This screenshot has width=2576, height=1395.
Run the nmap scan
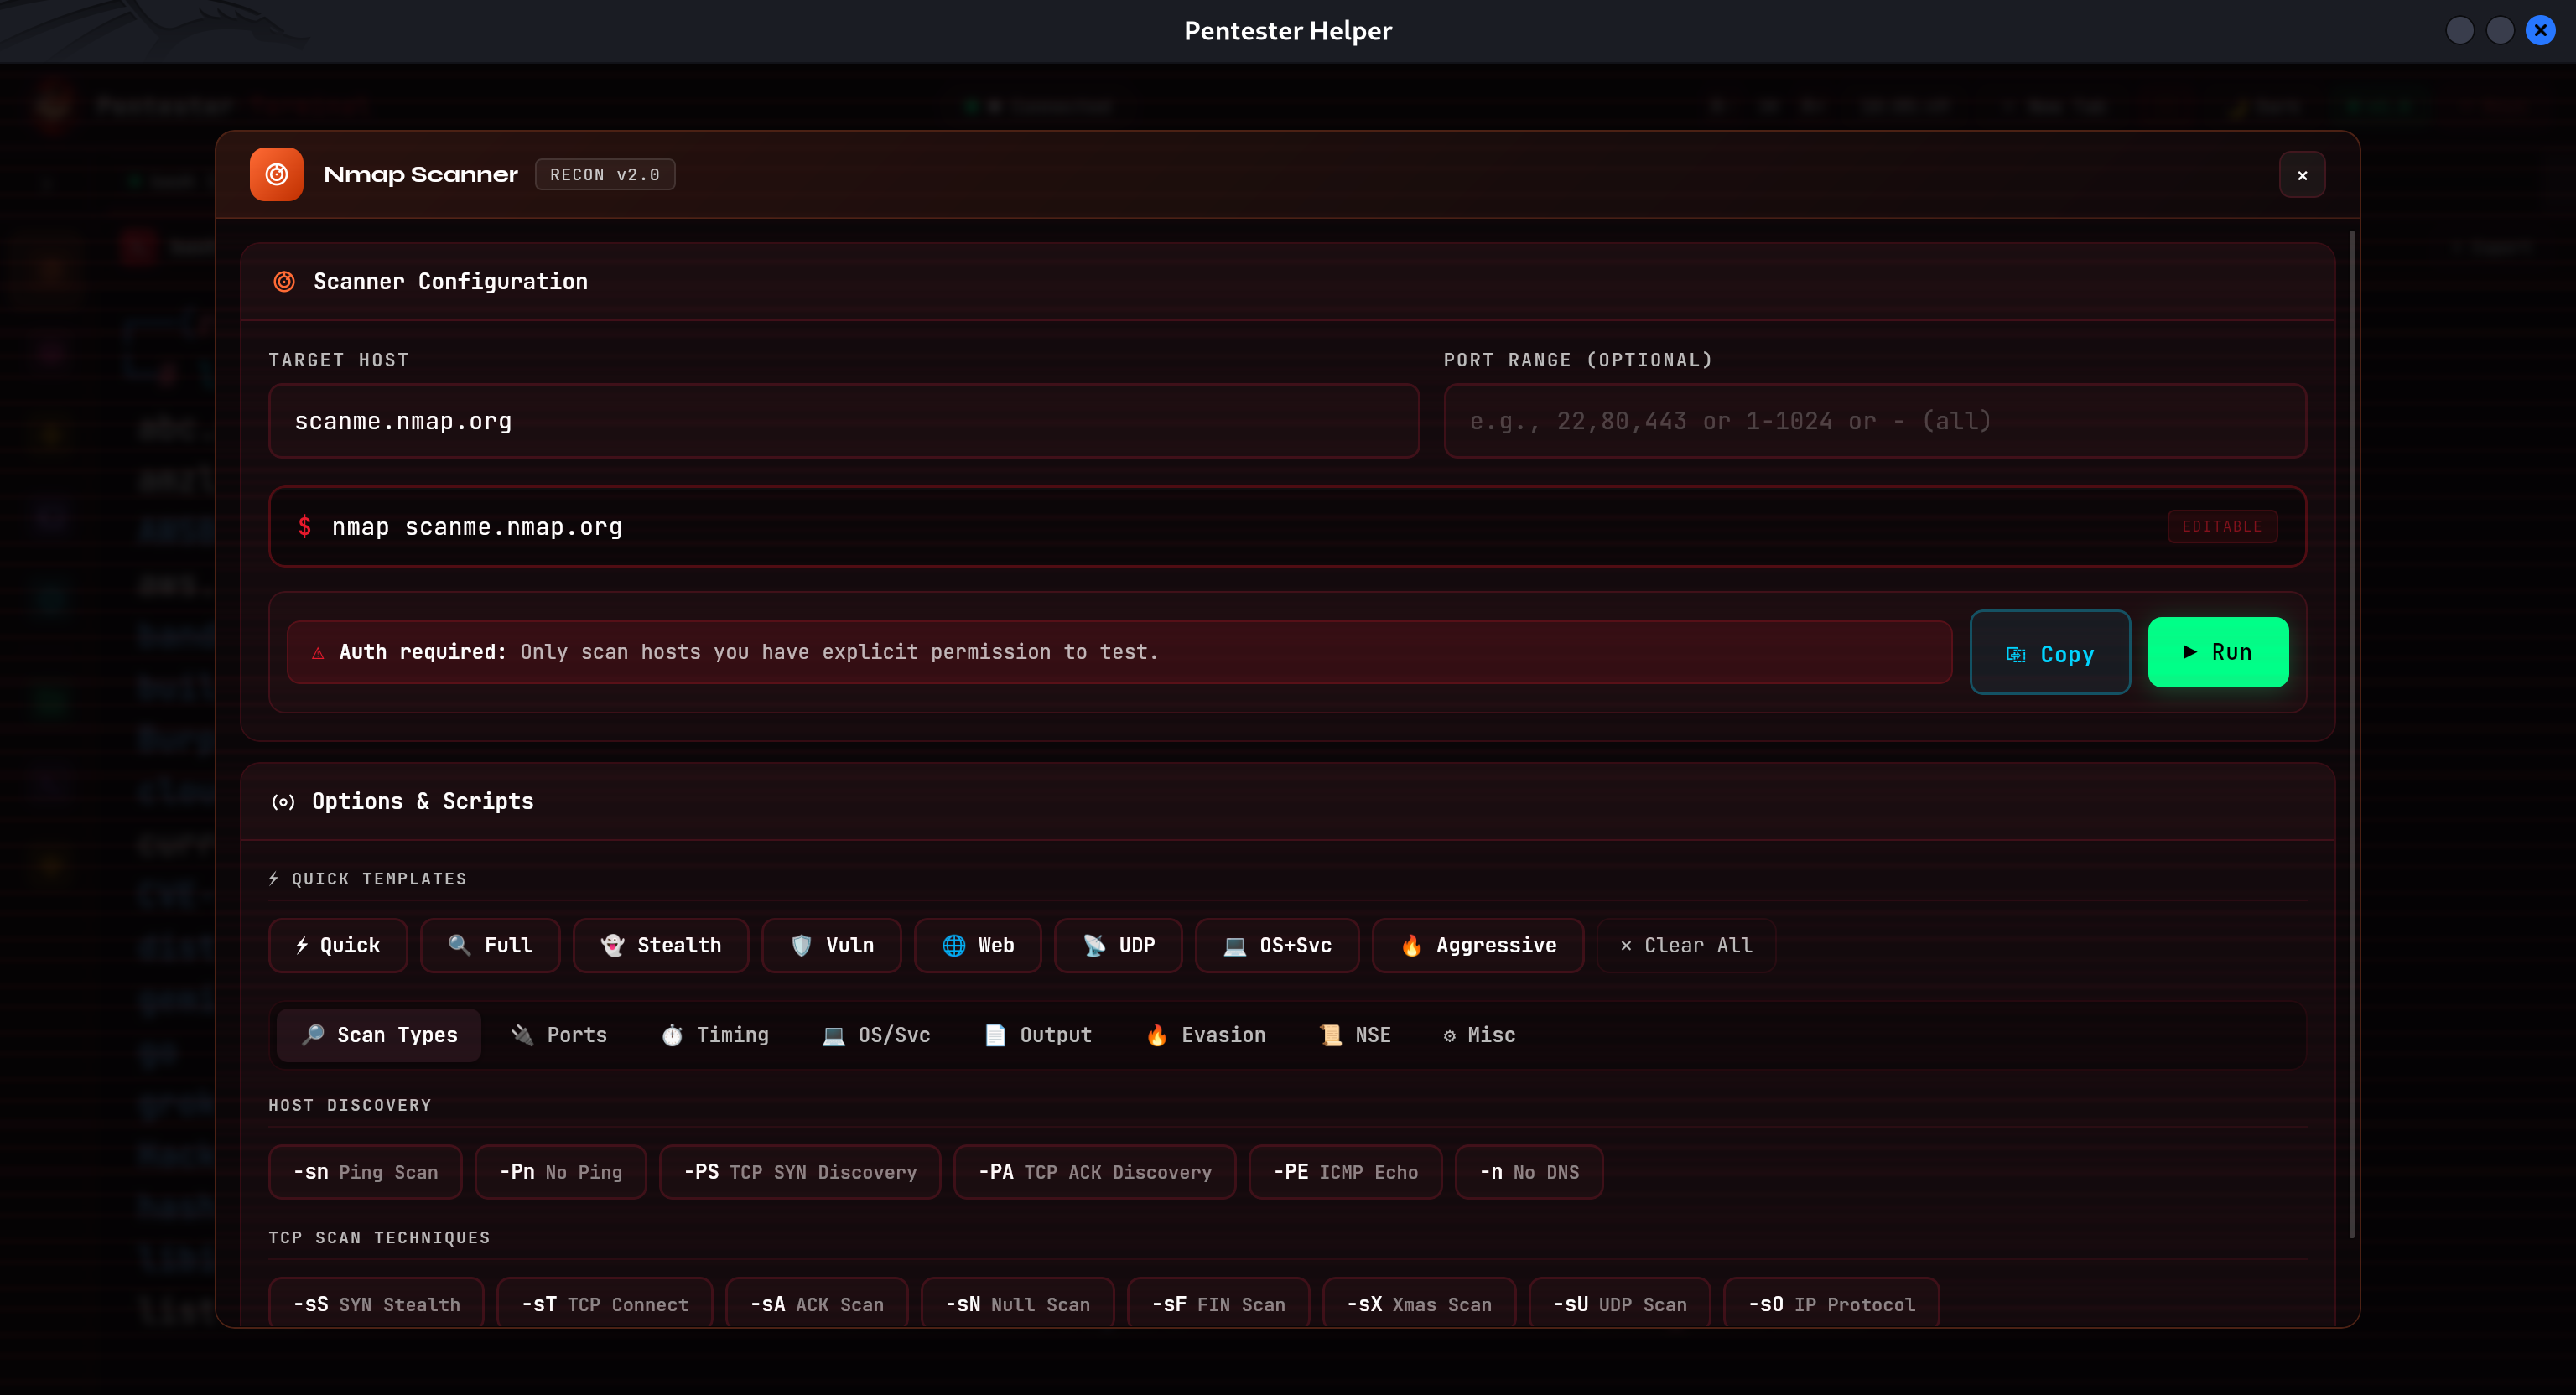click(2217, 652)
